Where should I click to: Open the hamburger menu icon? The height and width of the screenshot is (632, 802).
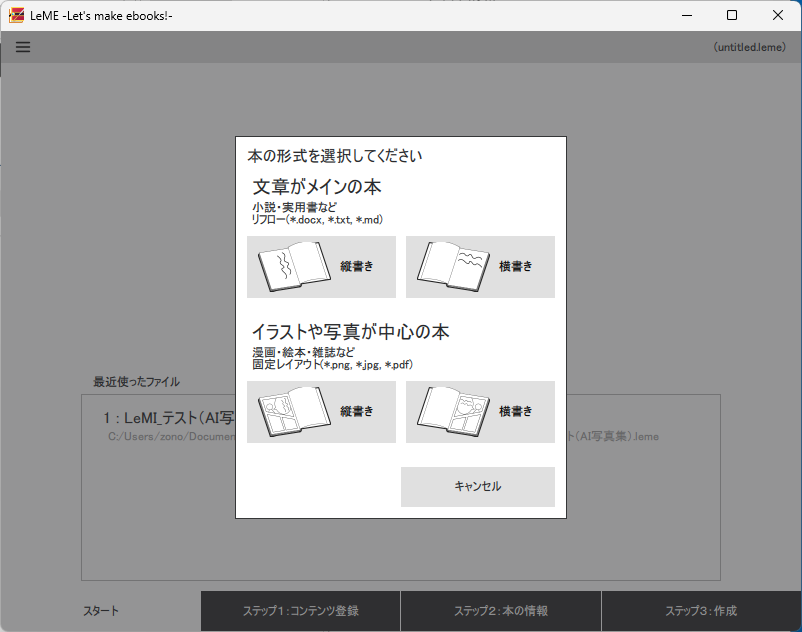(x=23, y=47)
